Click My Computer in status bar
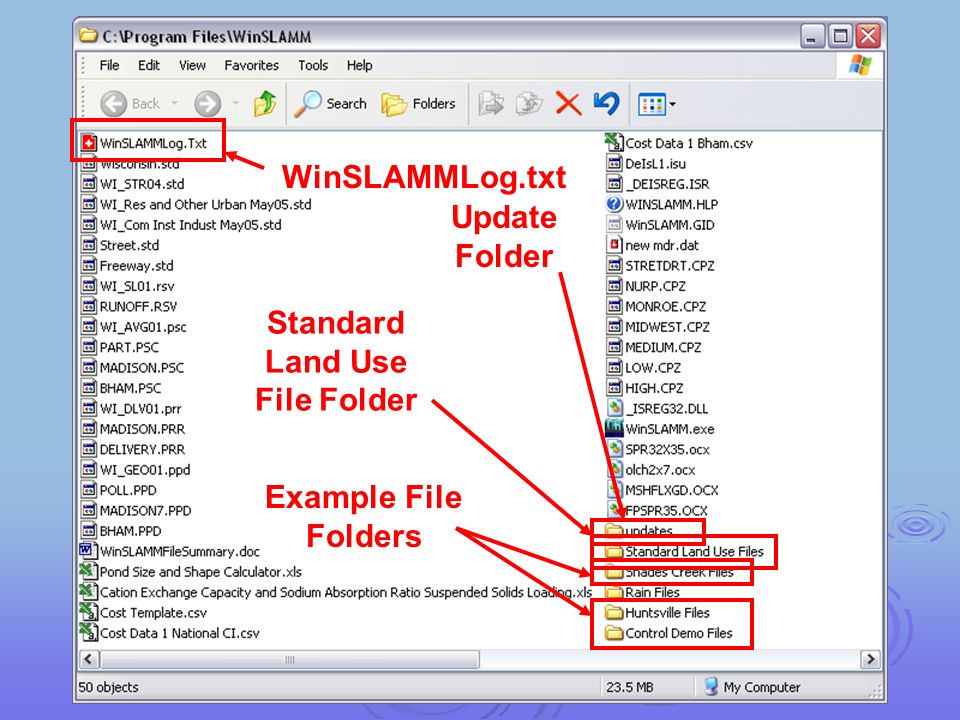Screen dimensions: 960x720 pyautogui.click(x=752, y=687)
